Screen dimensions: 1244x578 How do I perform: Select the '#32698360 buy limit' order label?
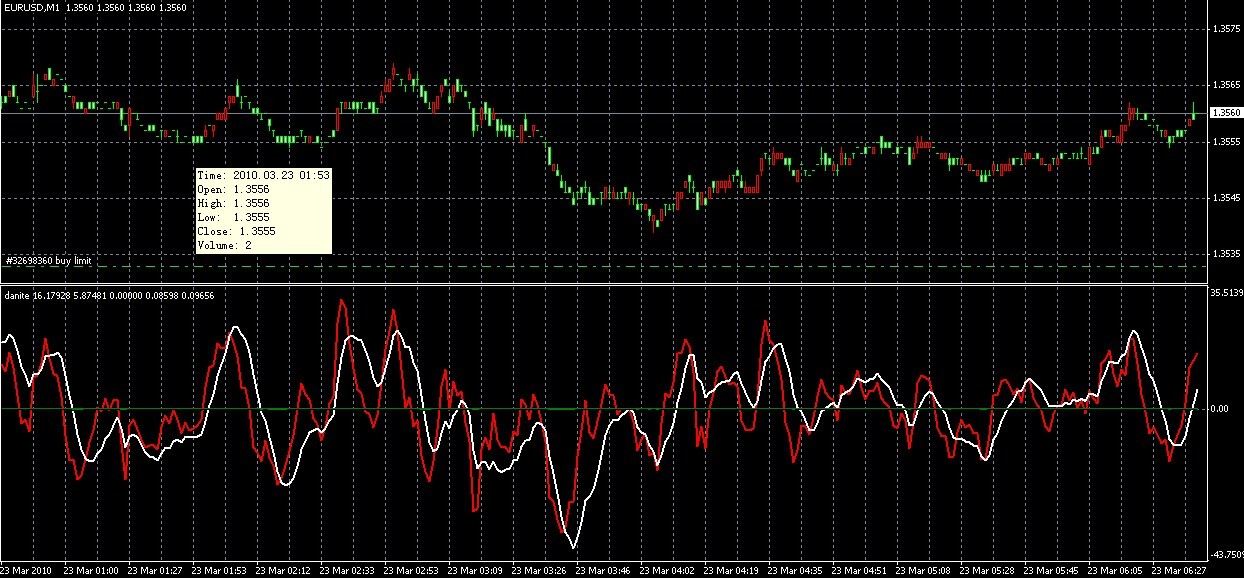pos(48,260)
